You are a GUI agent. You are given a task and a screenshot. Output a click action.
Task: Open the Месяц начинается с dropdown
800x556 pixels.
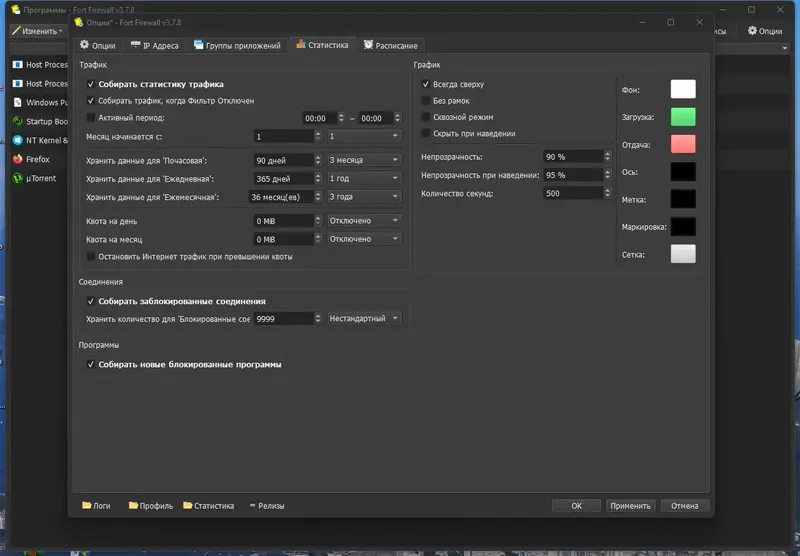point(364,136)
